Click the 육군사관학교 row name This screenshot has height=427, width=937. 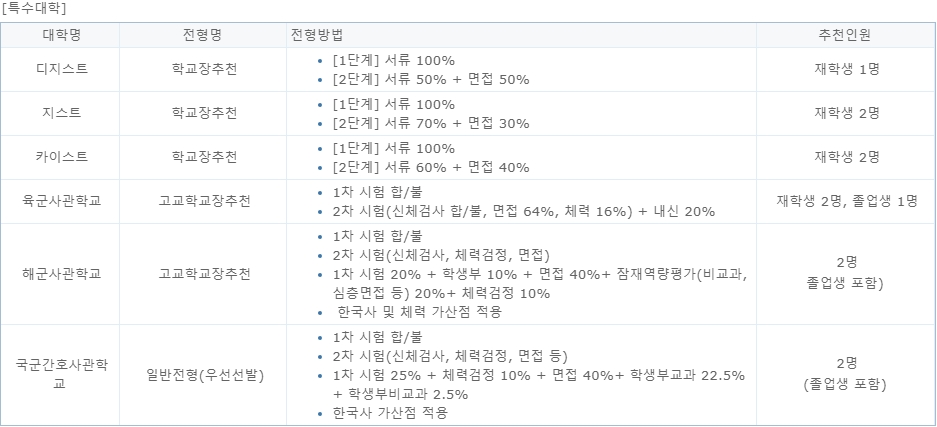coord(62,201)
